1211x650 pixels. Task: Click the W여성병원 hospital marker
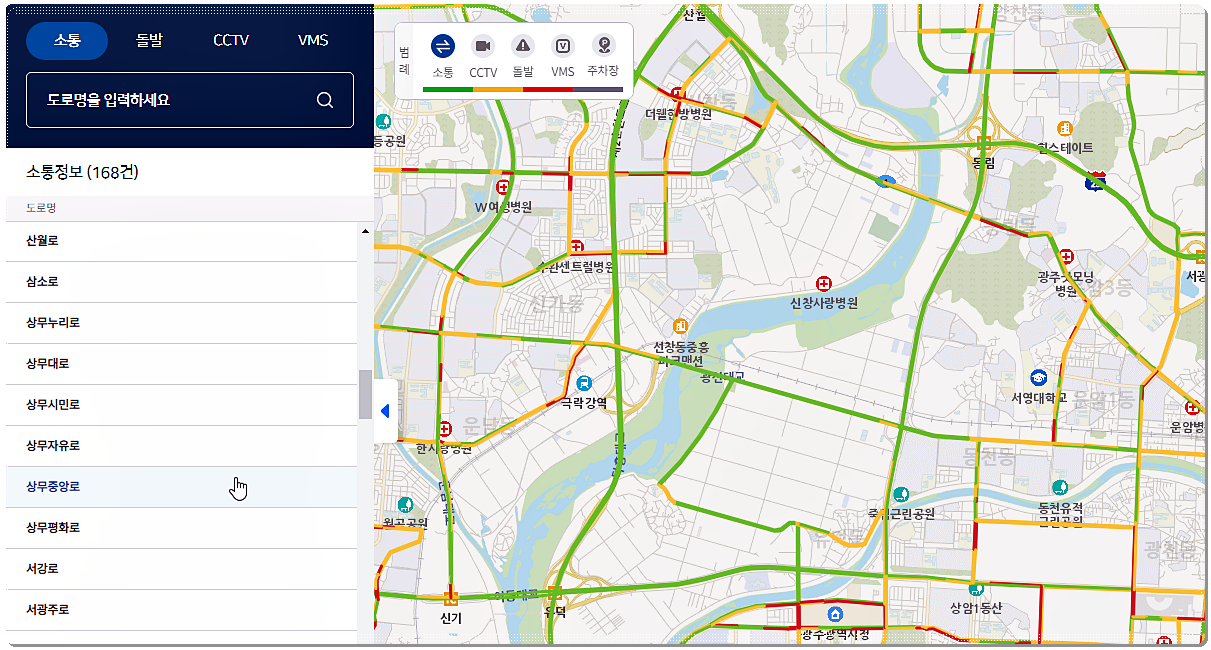[503, 187]
